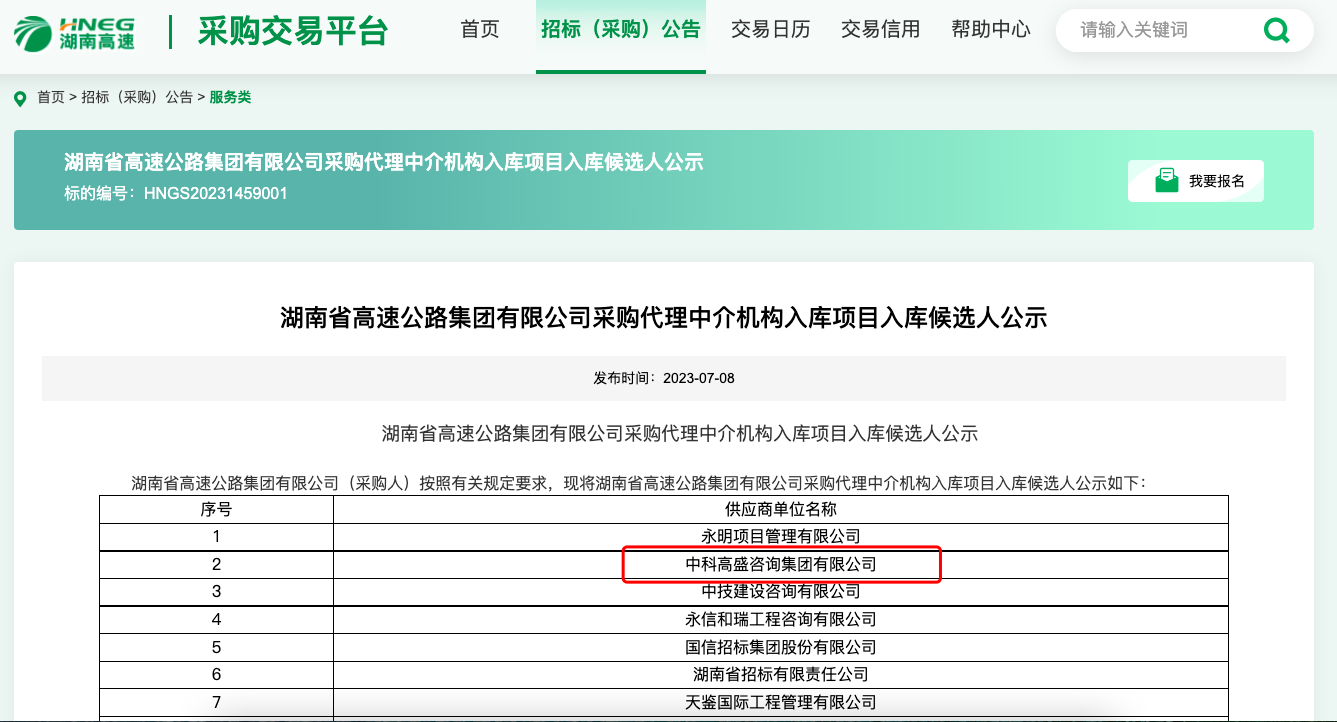Screen dimensions: 1337x722
Task: Click the 序号 column header
Action: pos(216,509)
